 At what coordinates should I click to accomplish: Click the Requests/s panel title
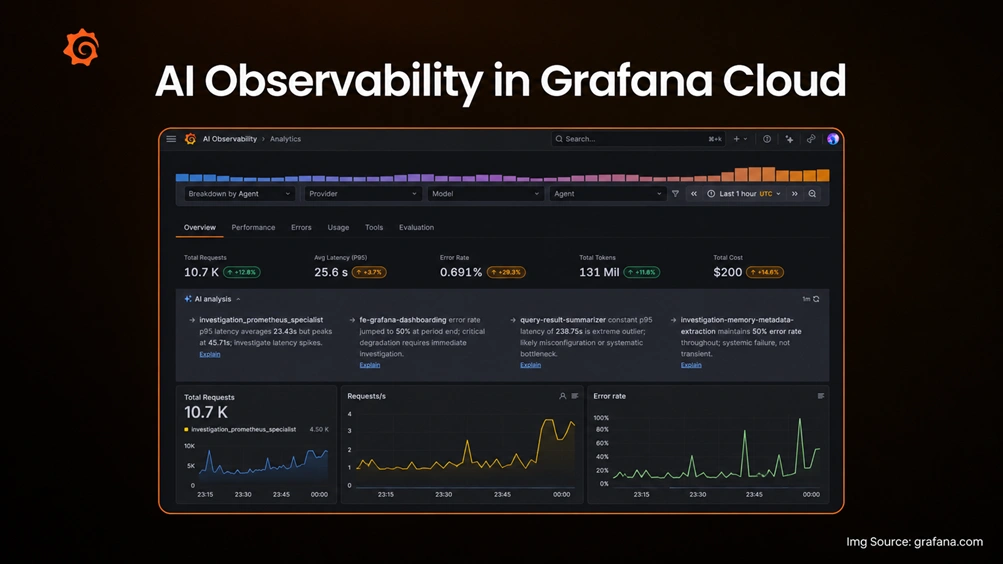pyautogui.click(x=367, y=396)
